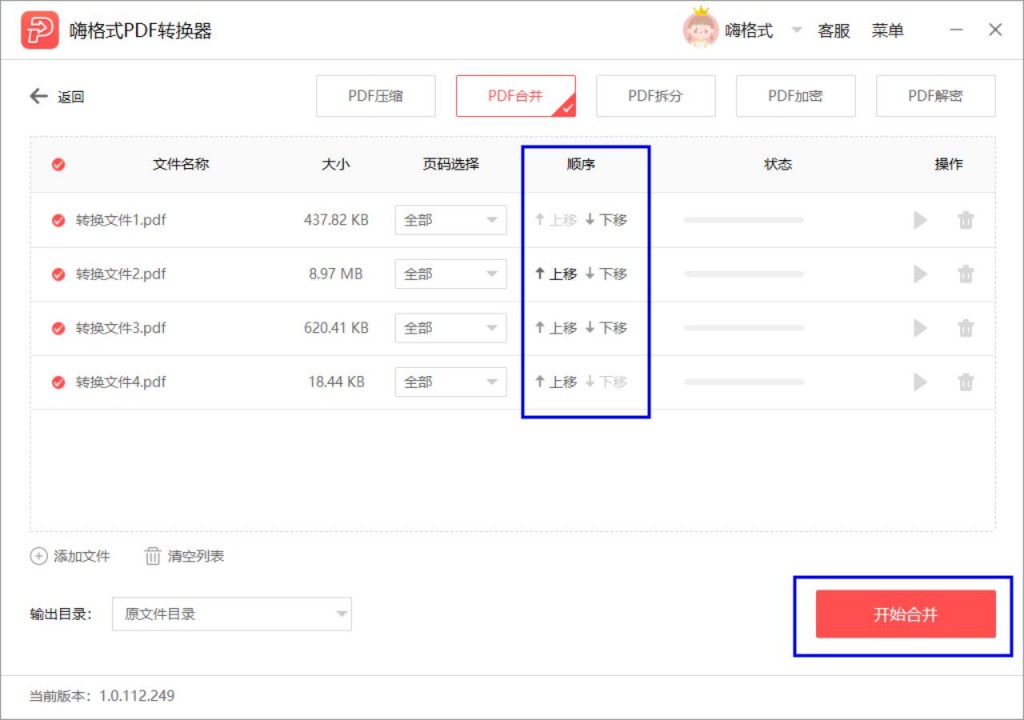This screenshot has height=720, width=1024.
Task: Move 转换文件2.pdf down with 下移
Action: [606, 274]
